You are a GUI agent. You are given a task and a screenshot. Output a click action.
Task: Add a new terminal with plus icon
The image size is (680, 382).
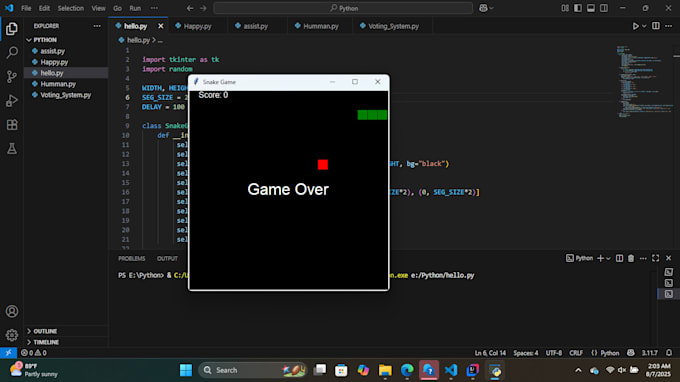point(600,258)
